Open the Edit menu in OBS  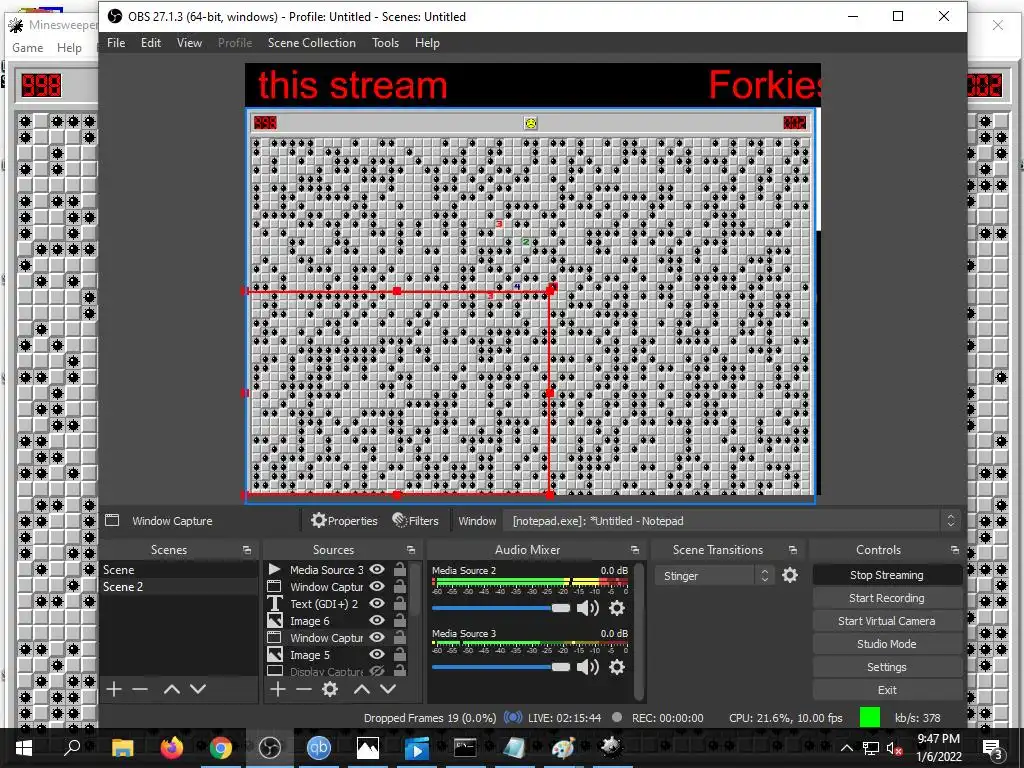(x=150, y=43)
